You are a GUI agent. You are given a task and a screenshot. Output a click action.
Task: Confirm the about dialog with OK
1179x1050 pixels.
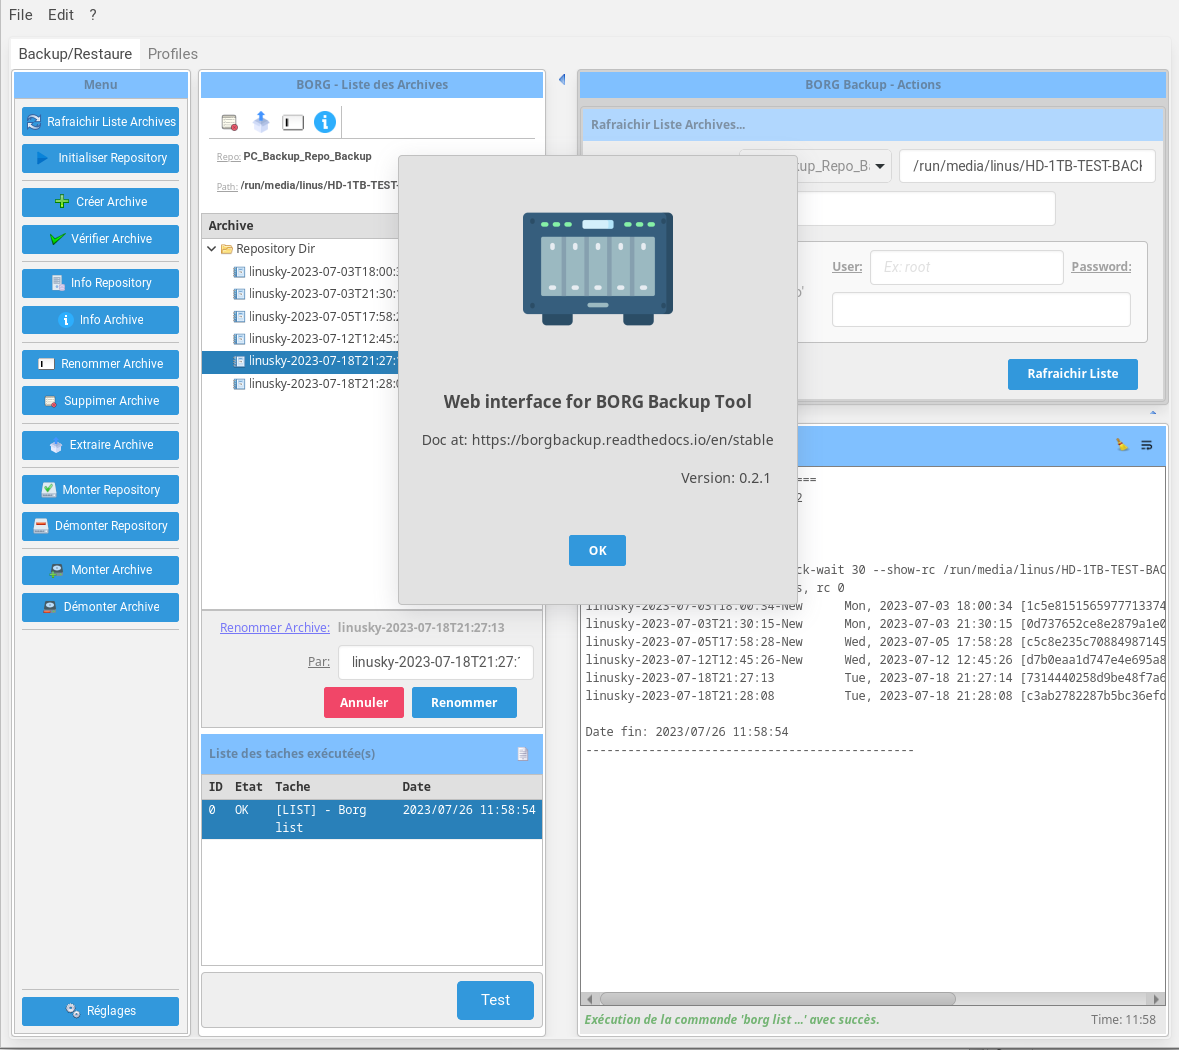[x=597, y=551]
